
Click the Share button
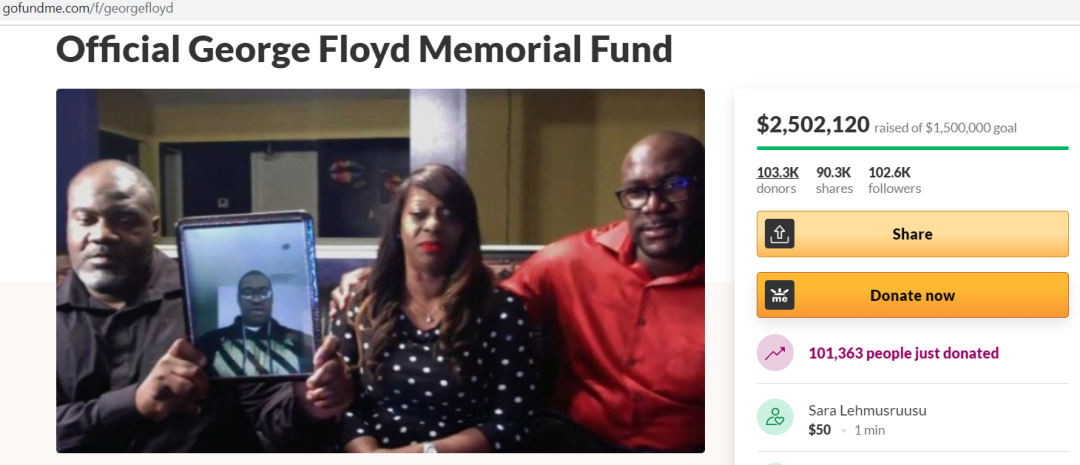(913, 234)
